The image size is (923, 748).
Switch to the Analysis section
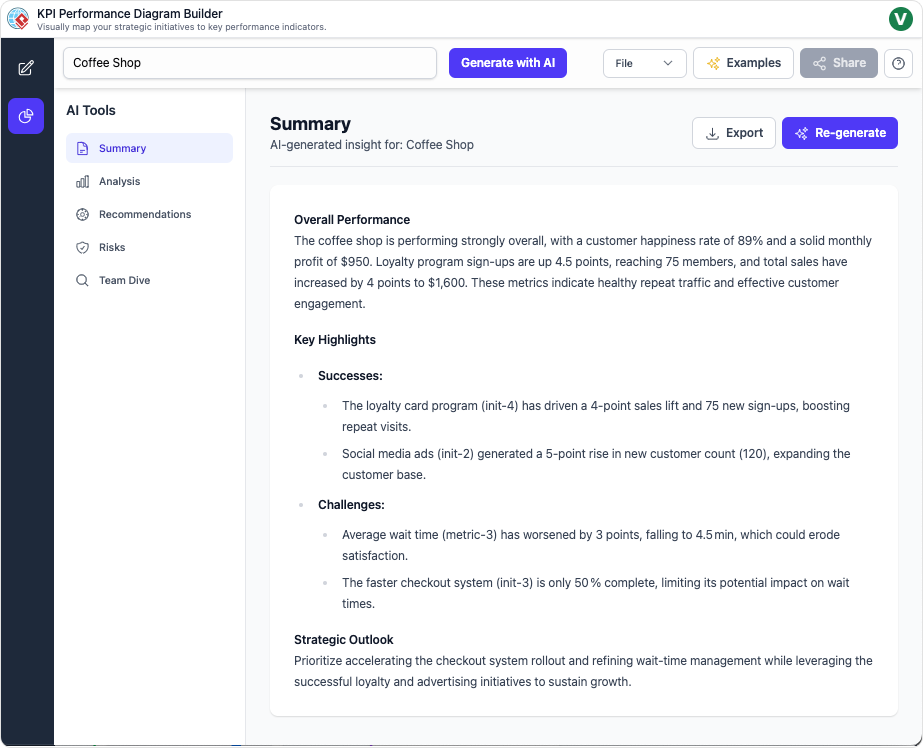[x=119, y=181]
